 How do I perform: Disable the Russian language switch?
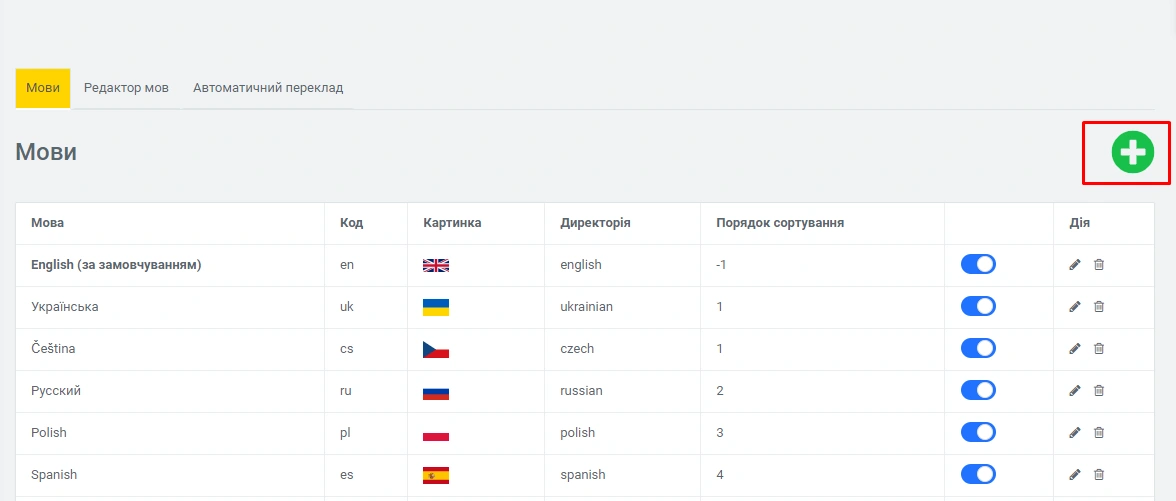(x=978, y=391)
